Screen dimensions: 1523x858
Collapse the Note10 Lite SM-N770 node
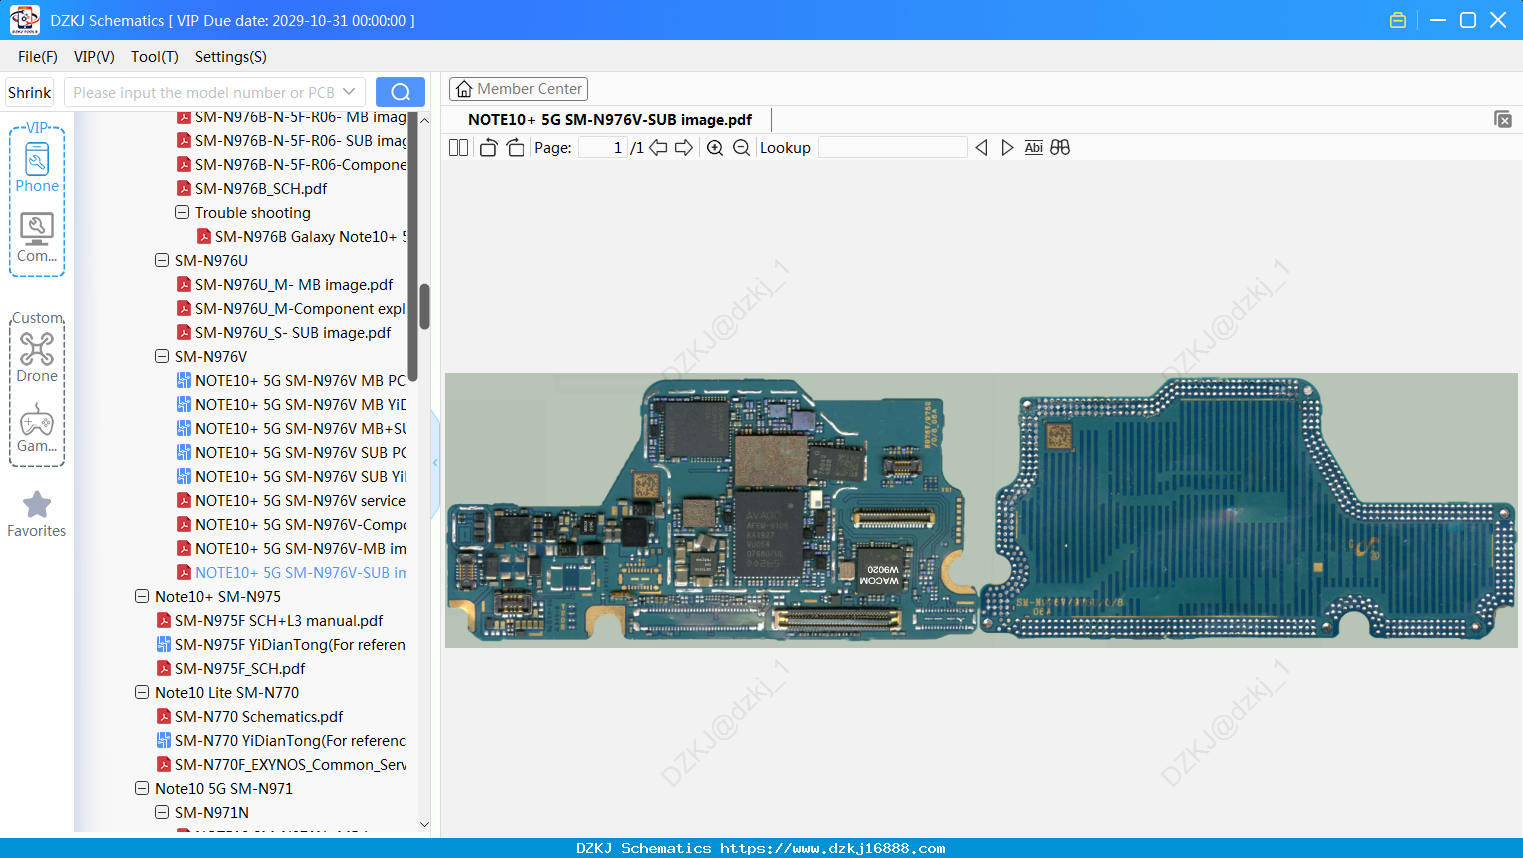click(142, 693)
